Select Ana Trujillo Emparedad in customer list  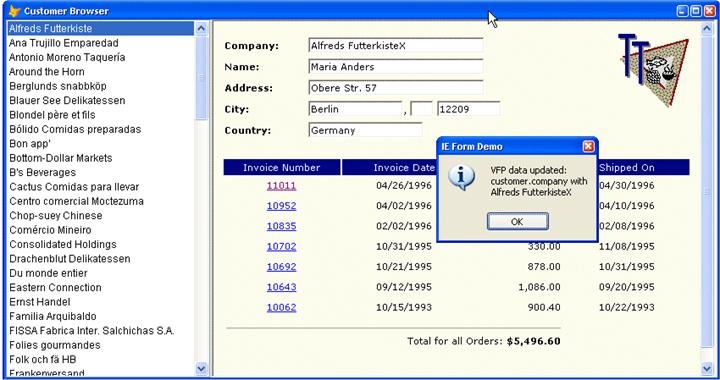(x=63, y=43)
